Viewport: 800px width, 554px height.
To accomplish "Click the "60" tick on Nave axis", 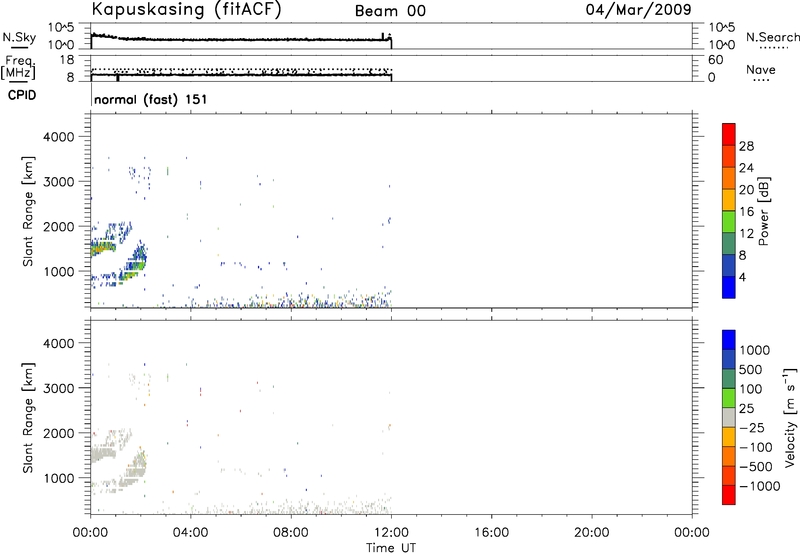I will (x=715, y=60).
